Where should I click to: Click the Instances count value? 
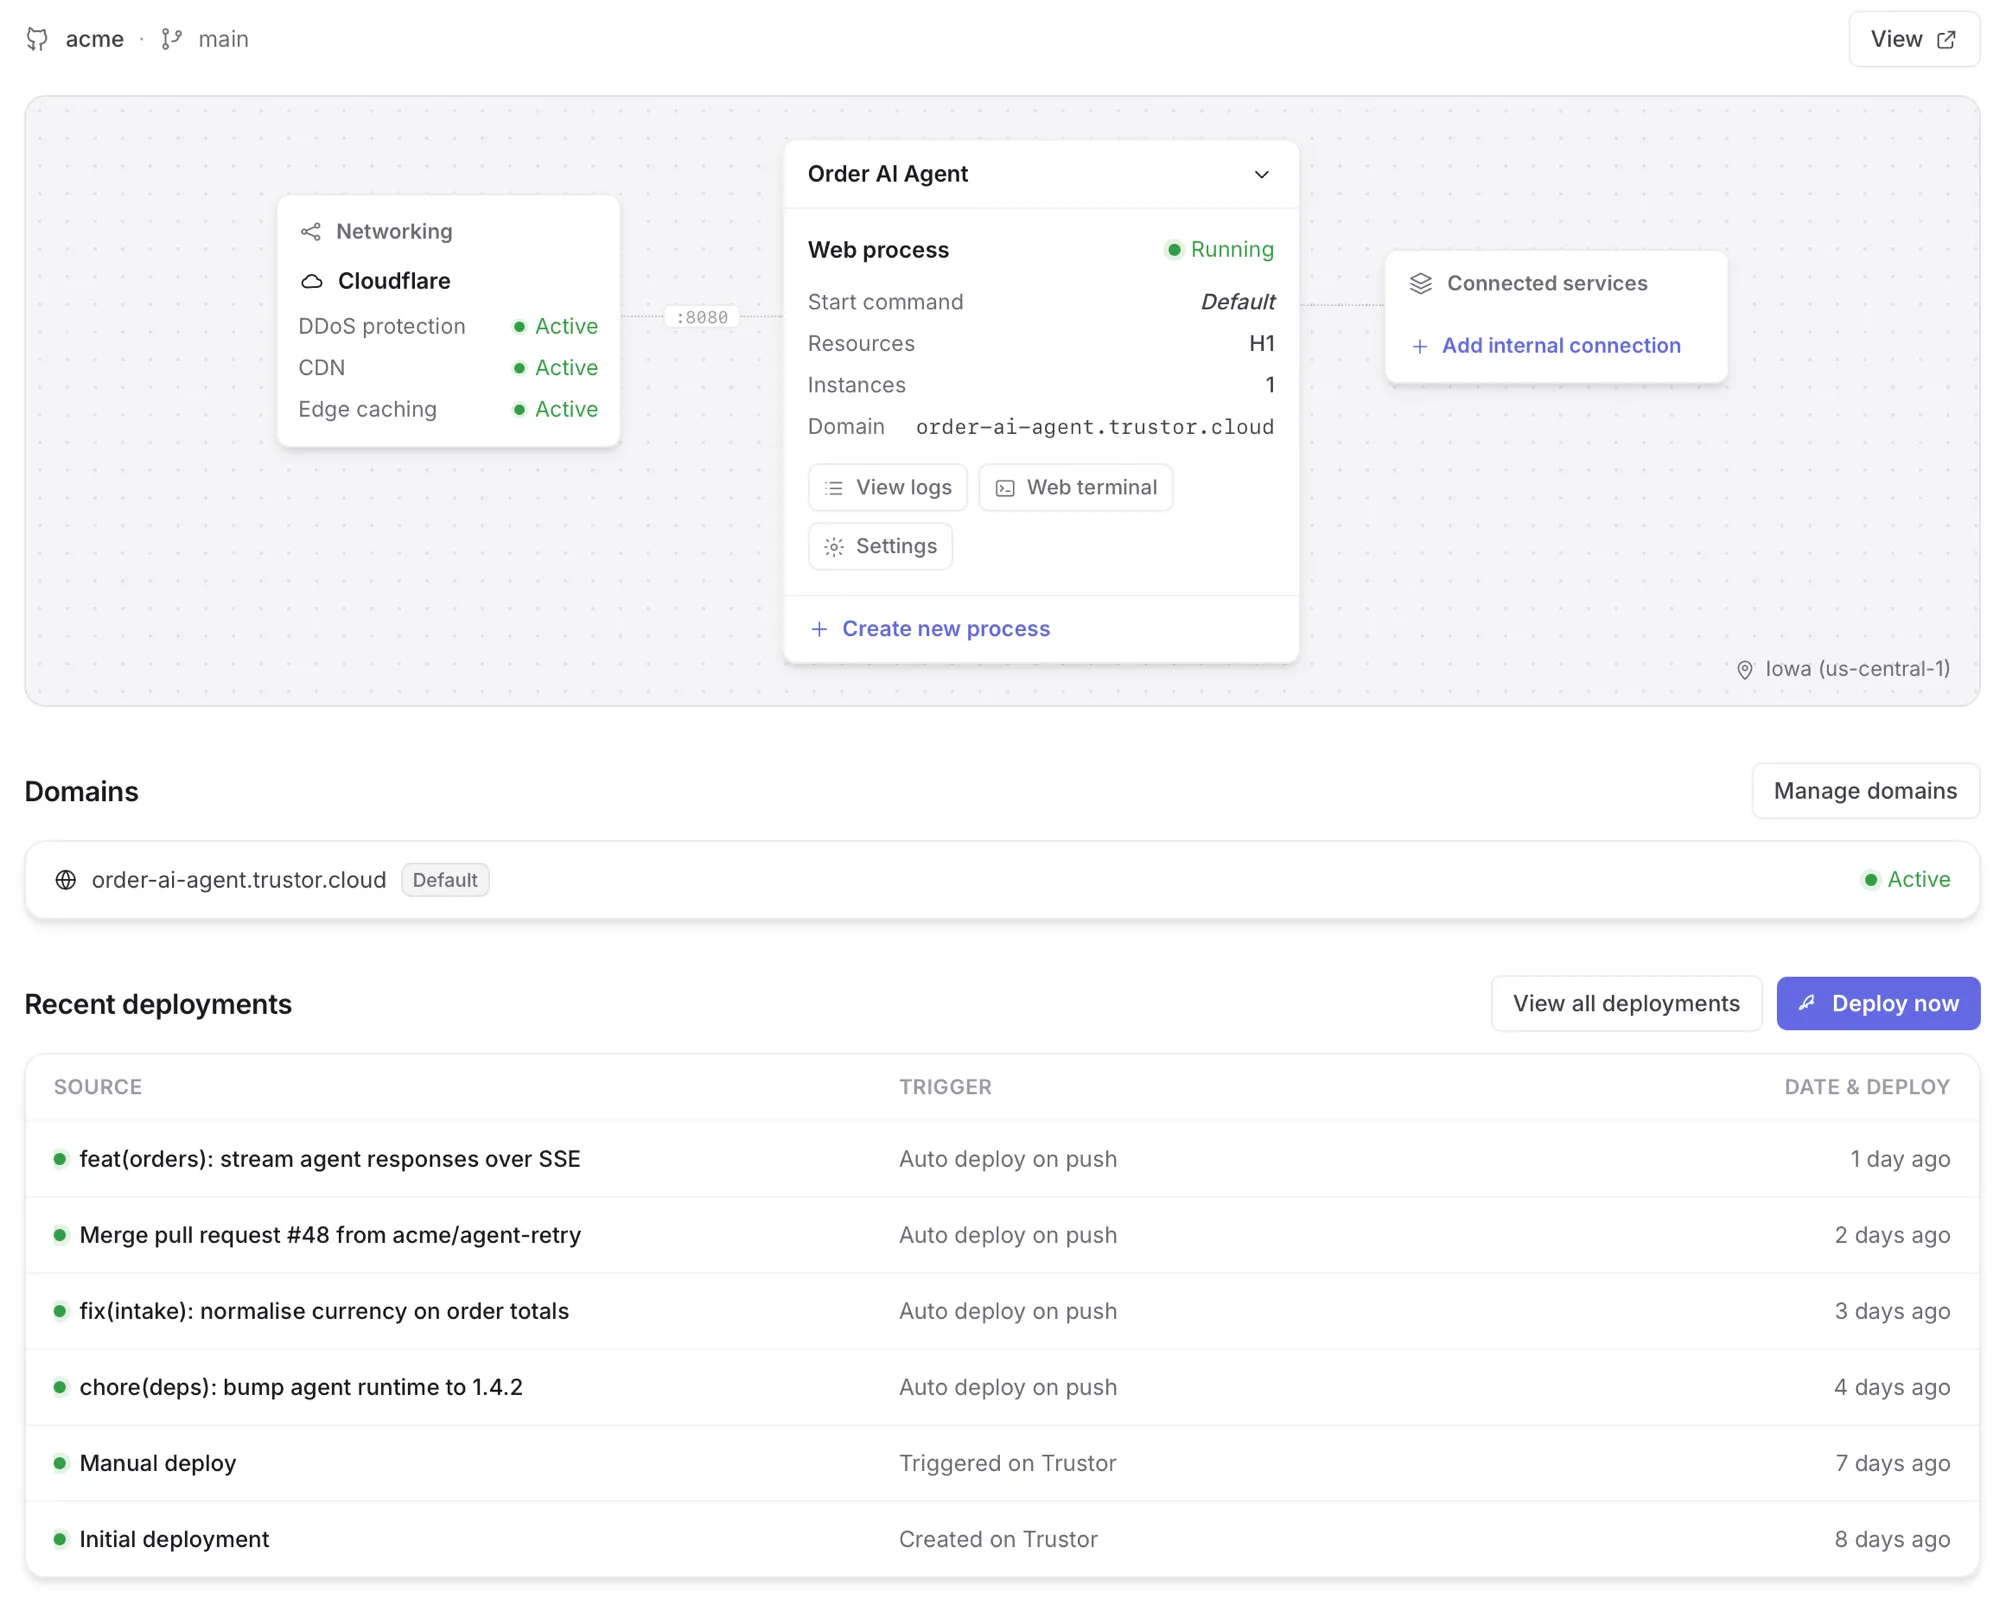(1269, 385)
